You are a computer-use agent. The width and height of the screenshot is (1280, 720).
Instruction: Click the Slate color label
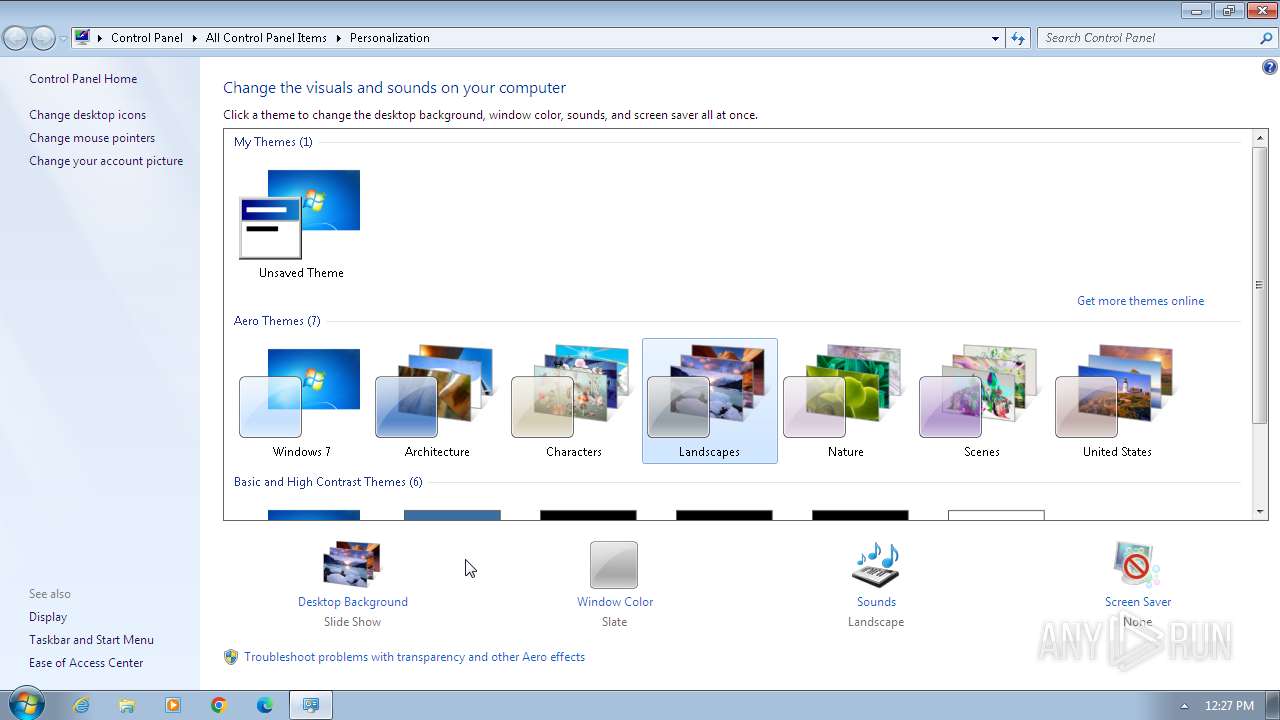(614, 622)
